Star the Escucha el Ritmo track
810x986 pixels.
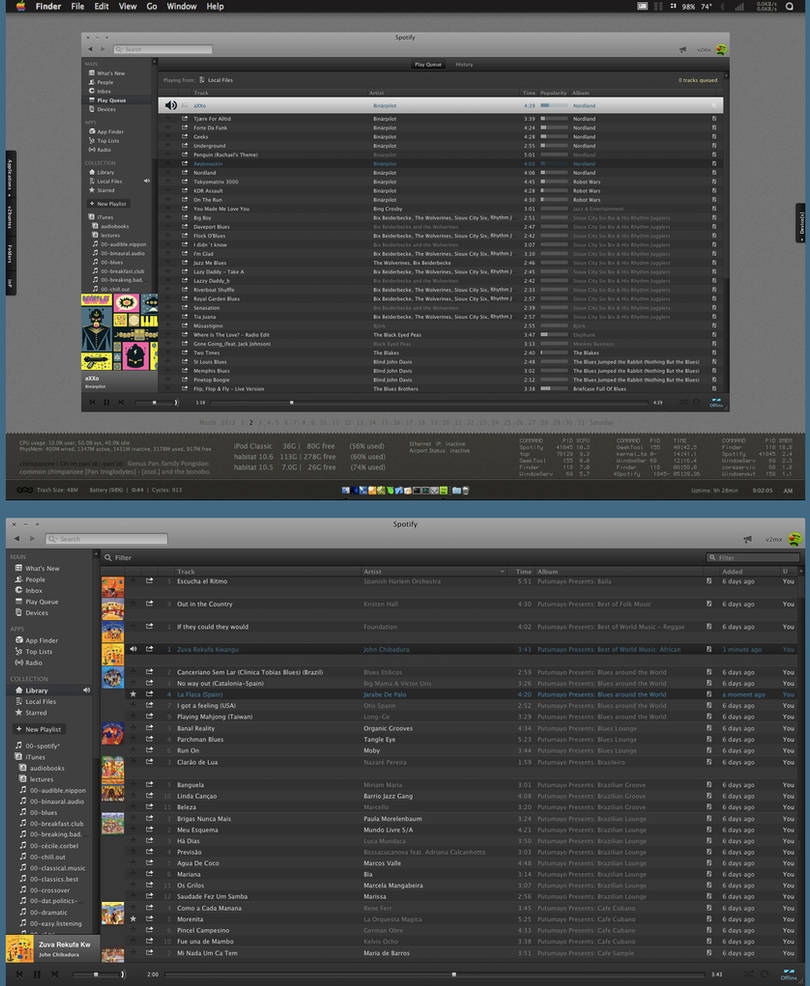(133, 581)
